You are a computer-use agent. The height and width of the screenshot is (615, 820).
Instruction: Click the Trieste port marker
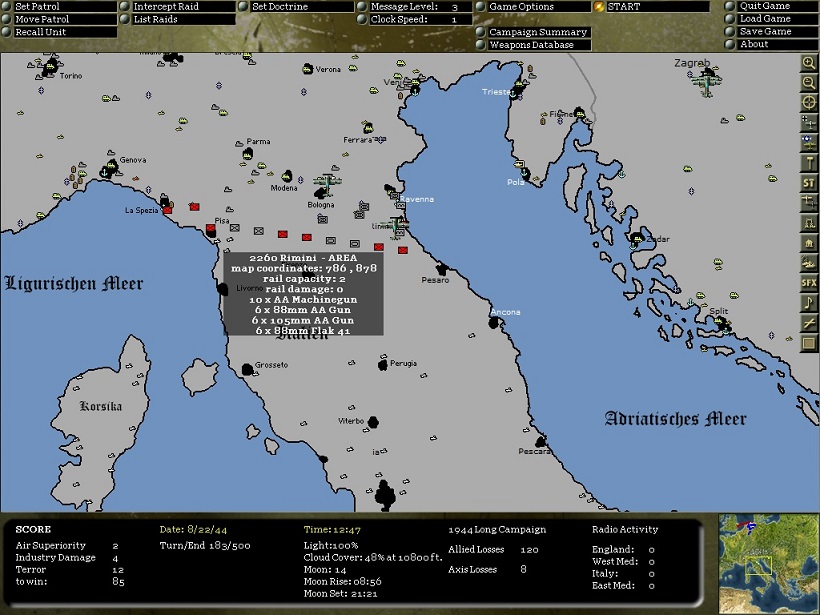coord(515,92)
